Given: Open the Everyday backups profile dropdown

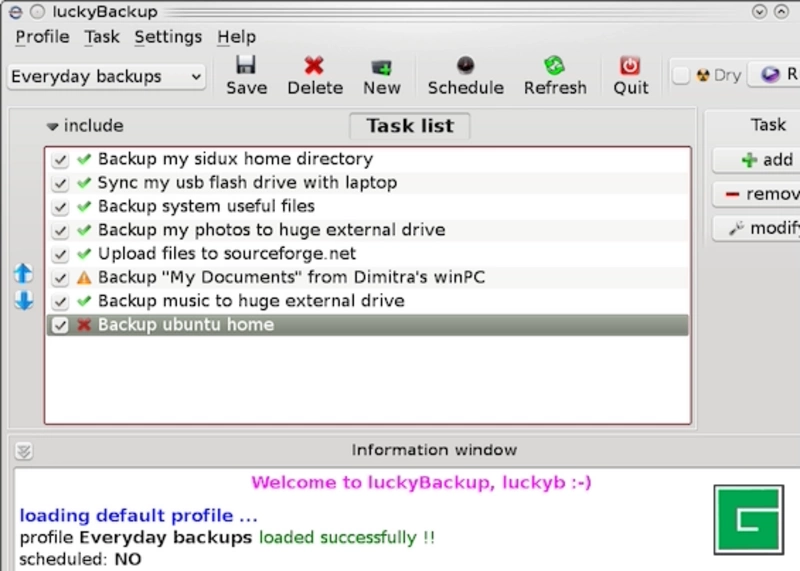Looking at the screenshot, I should coord(106,76).
